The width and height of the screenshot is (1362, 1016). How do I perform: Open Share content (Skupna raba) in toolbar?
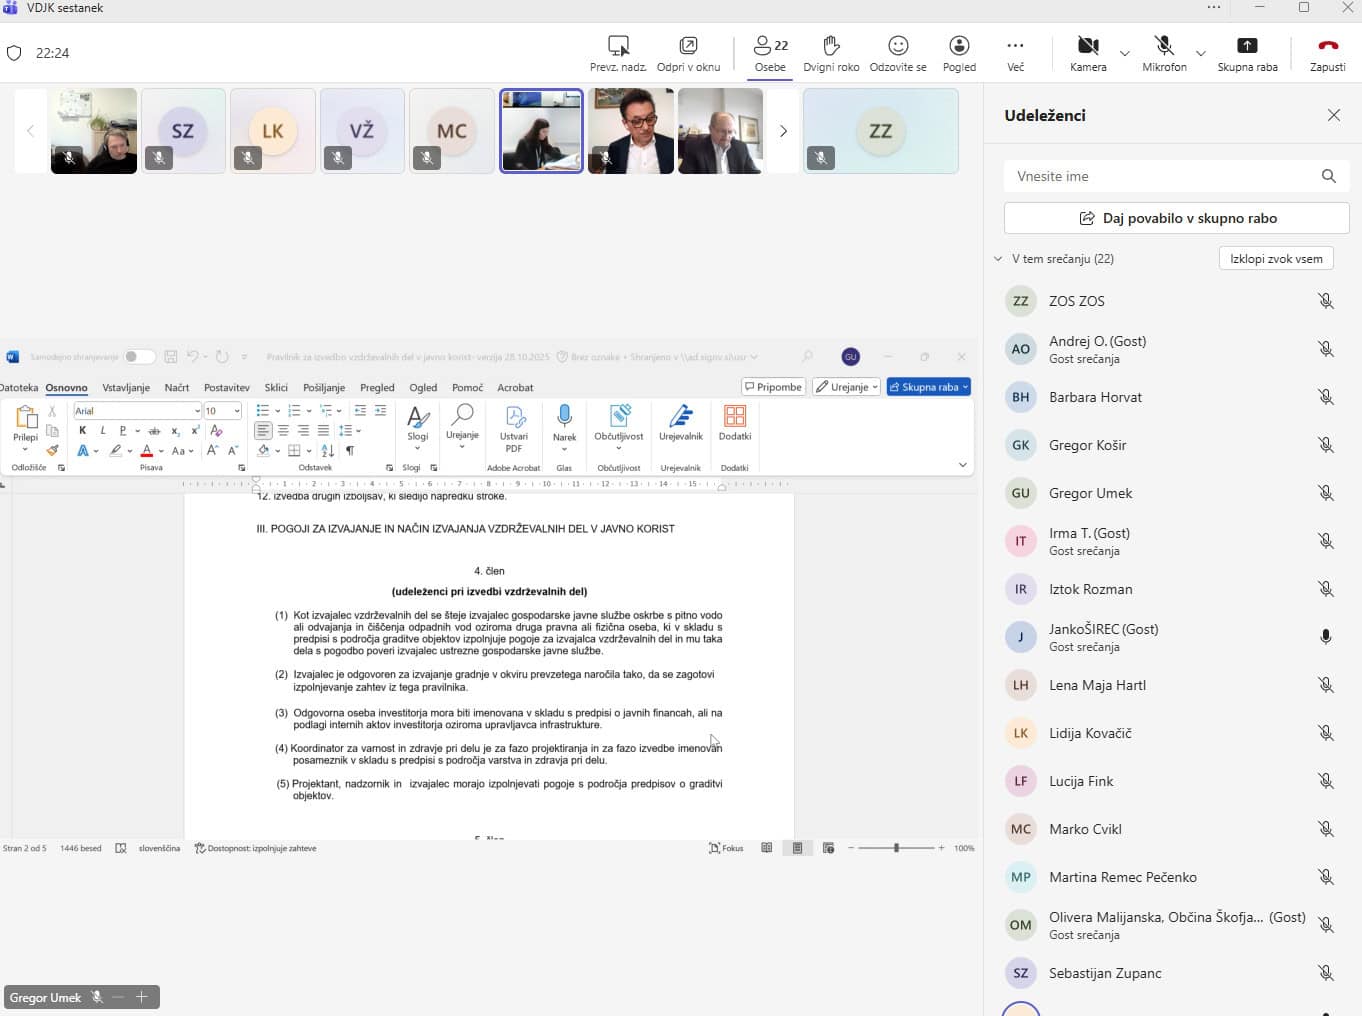[x=1247, y=47]
